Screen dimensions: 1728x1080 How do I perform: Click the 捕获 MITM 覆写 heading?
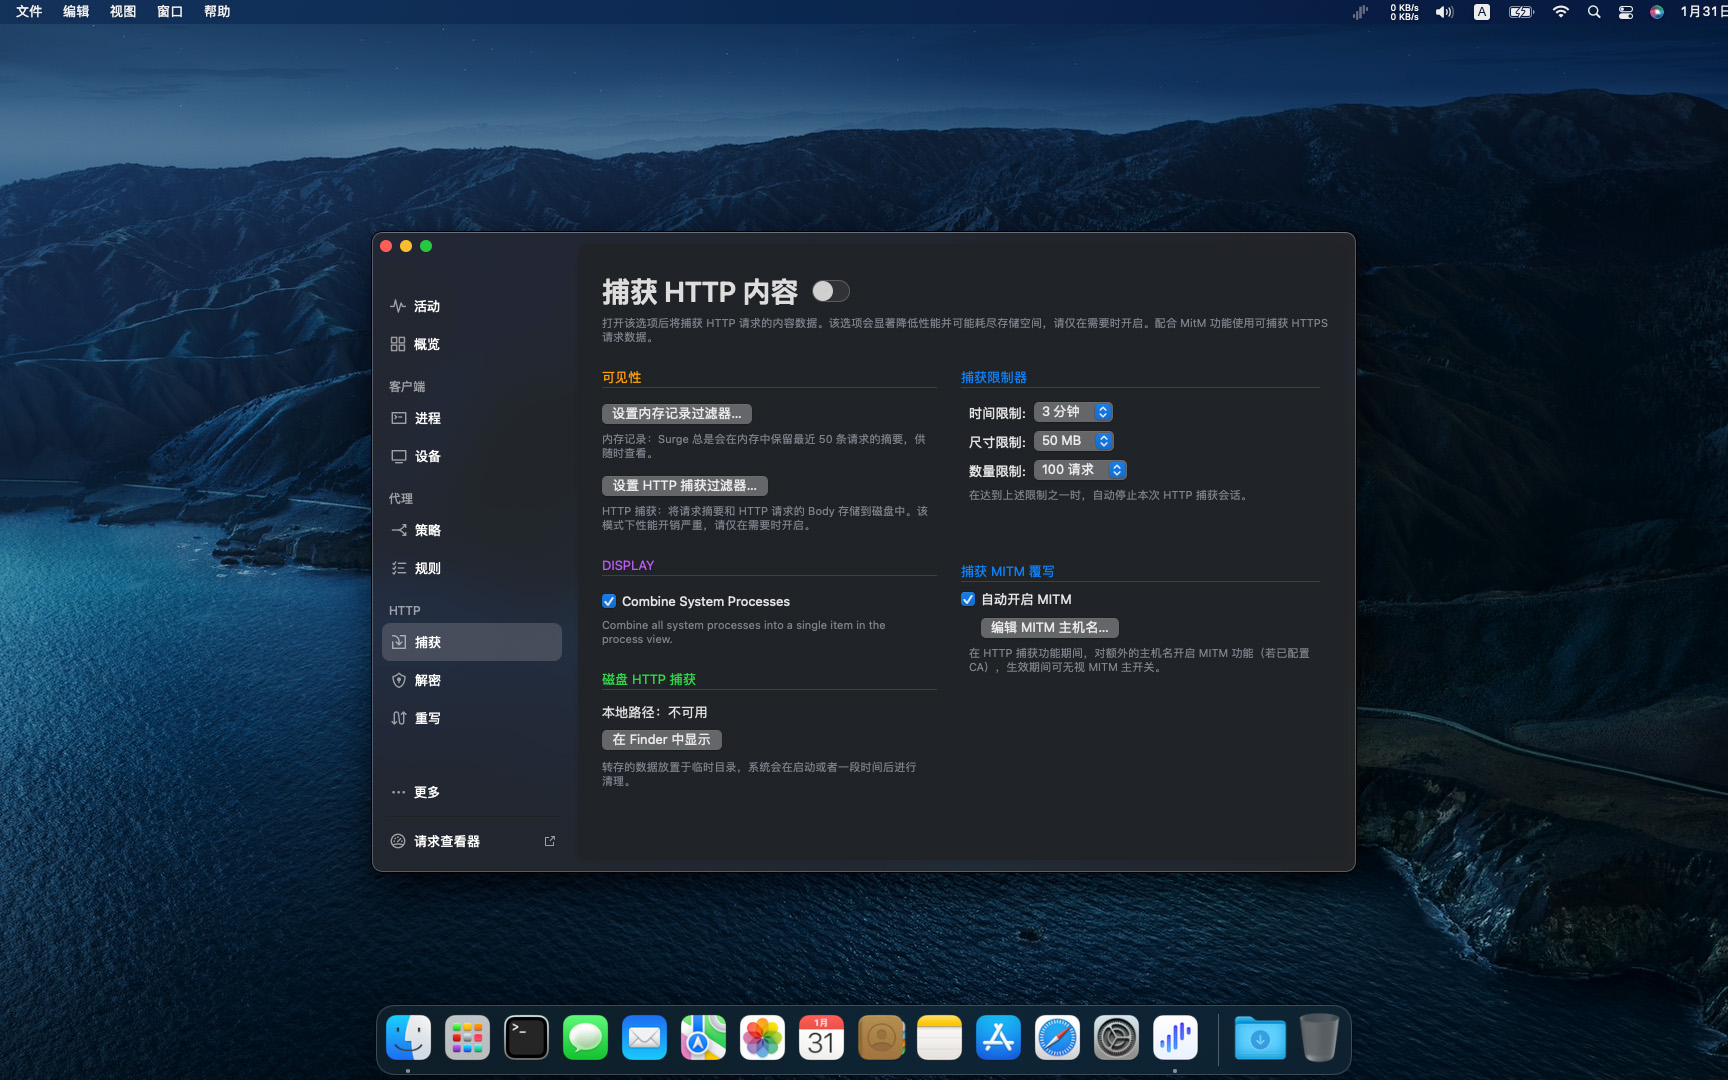tap(1008, 571)
